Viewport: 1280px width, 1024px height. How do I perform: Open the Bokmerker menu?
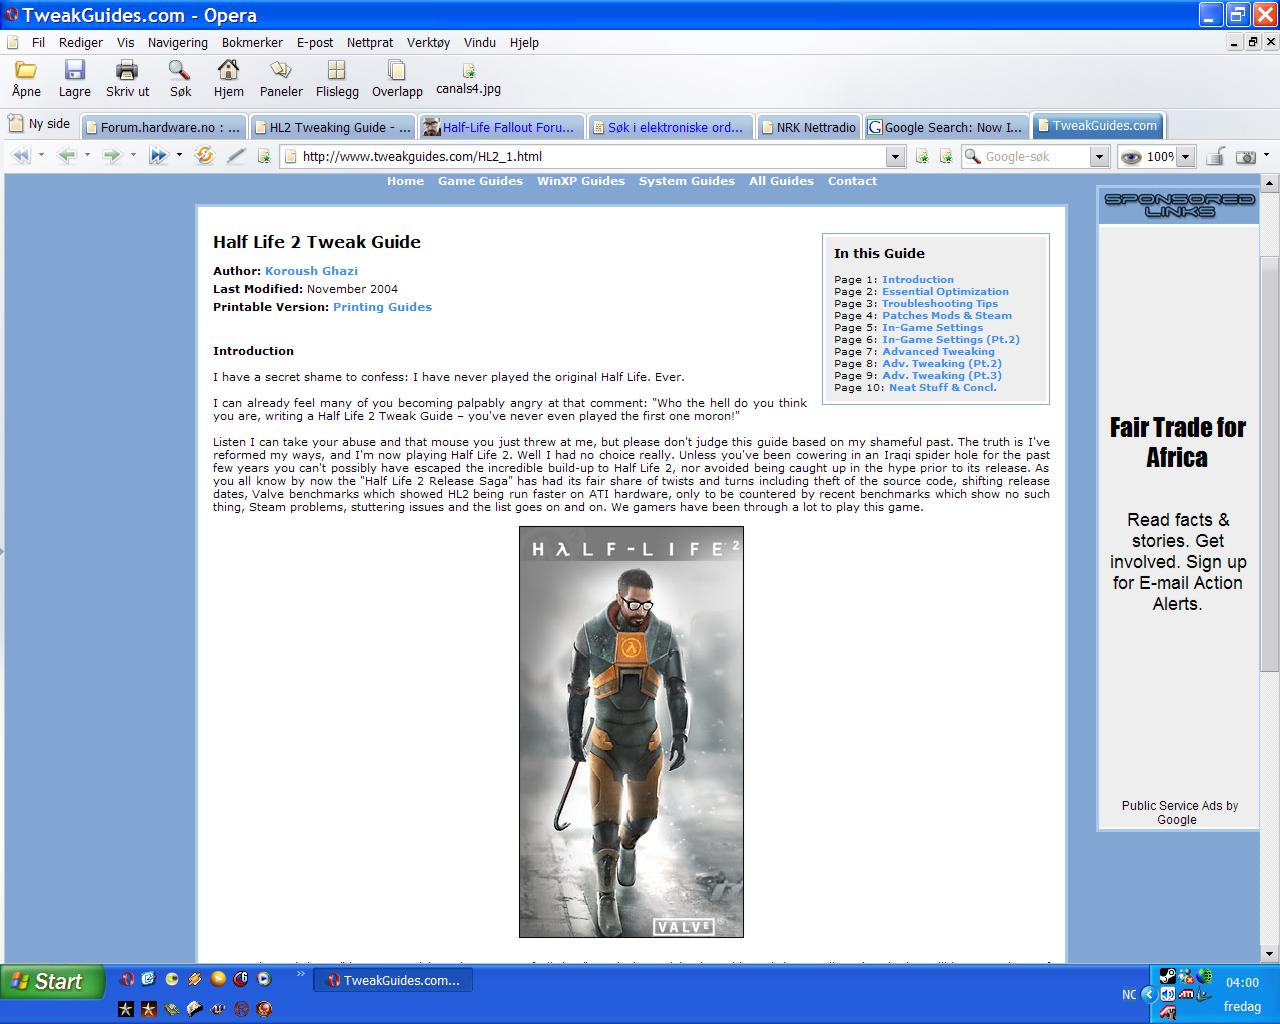tap(252, 42)
